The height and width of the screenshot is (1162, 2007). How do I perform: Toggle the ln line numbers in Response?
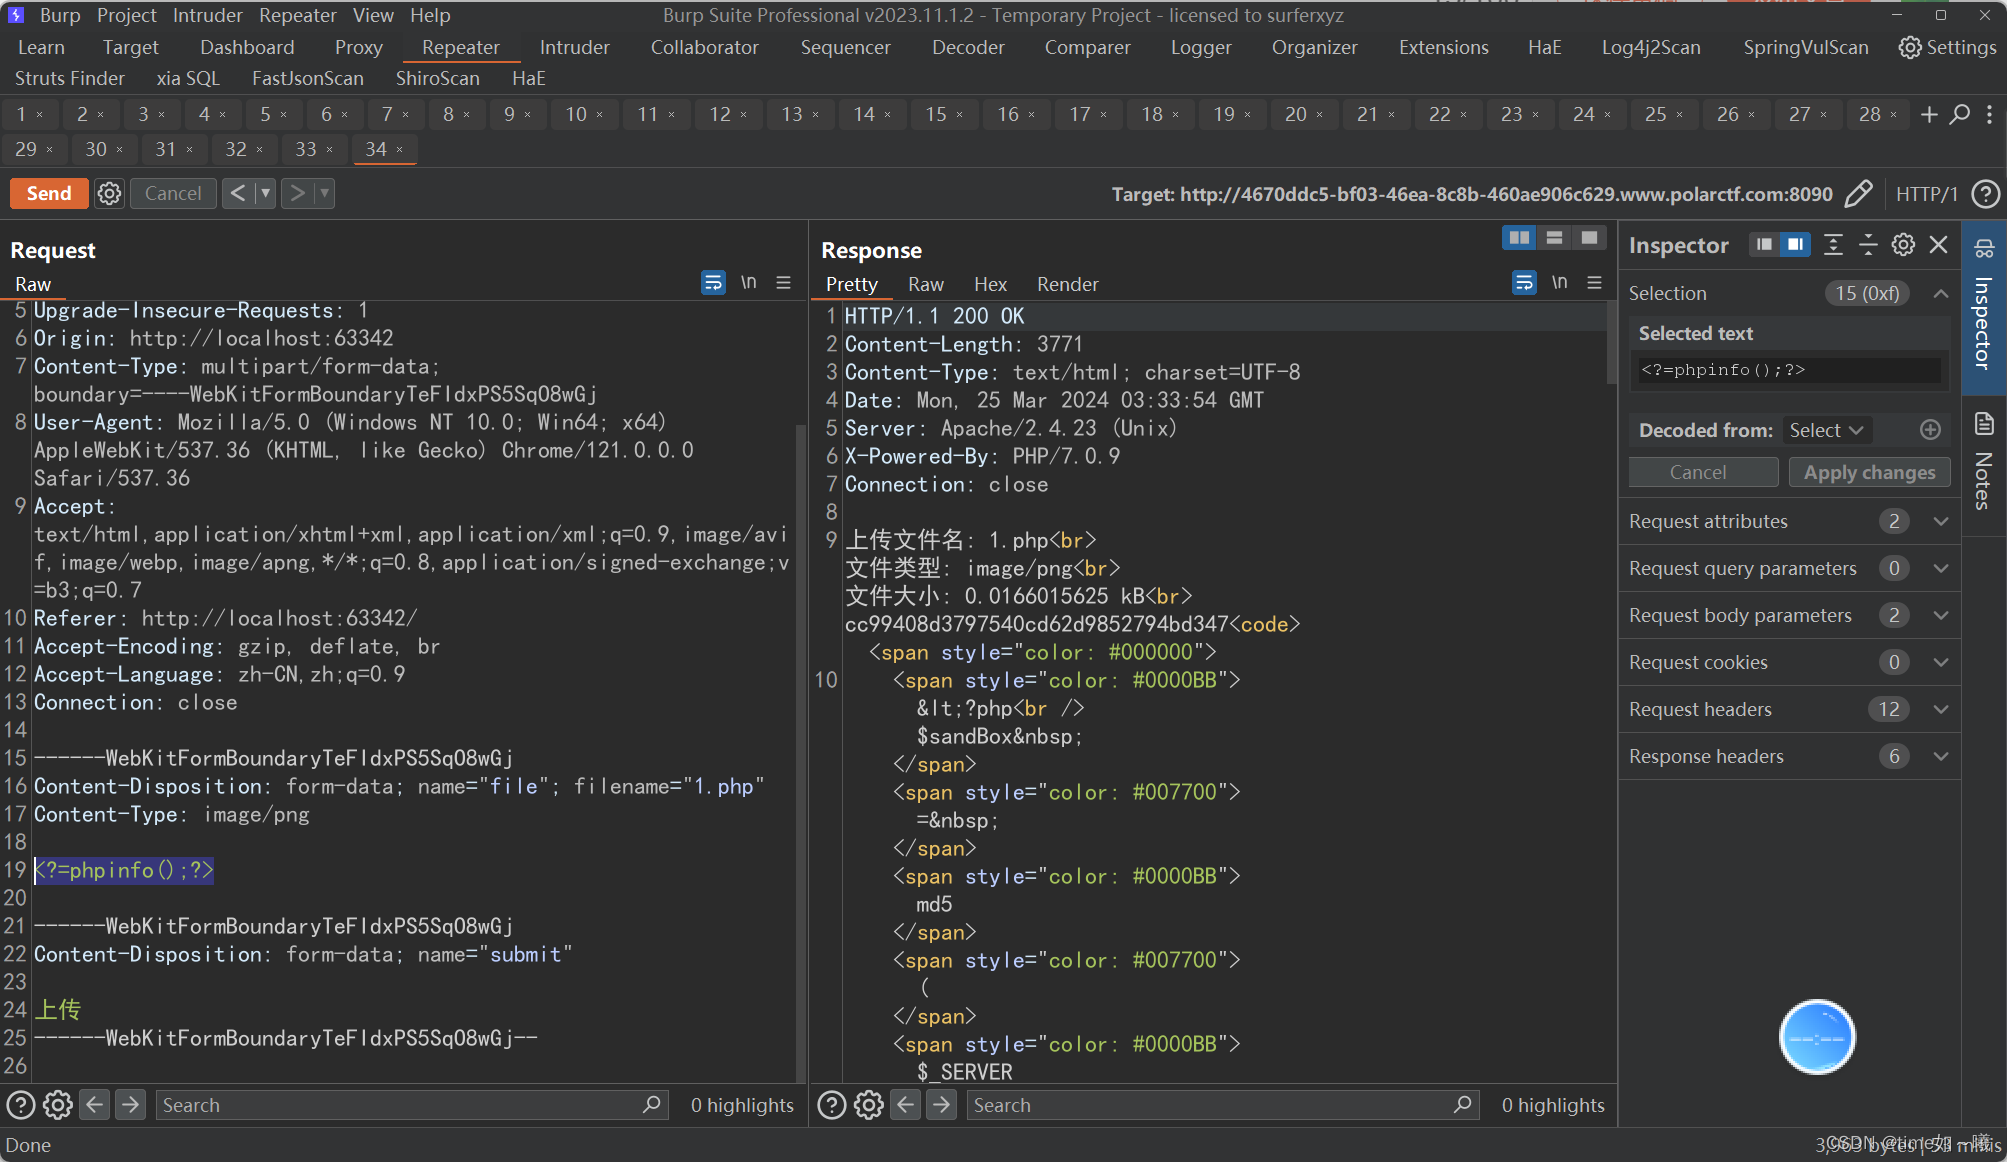[1559, 284]
